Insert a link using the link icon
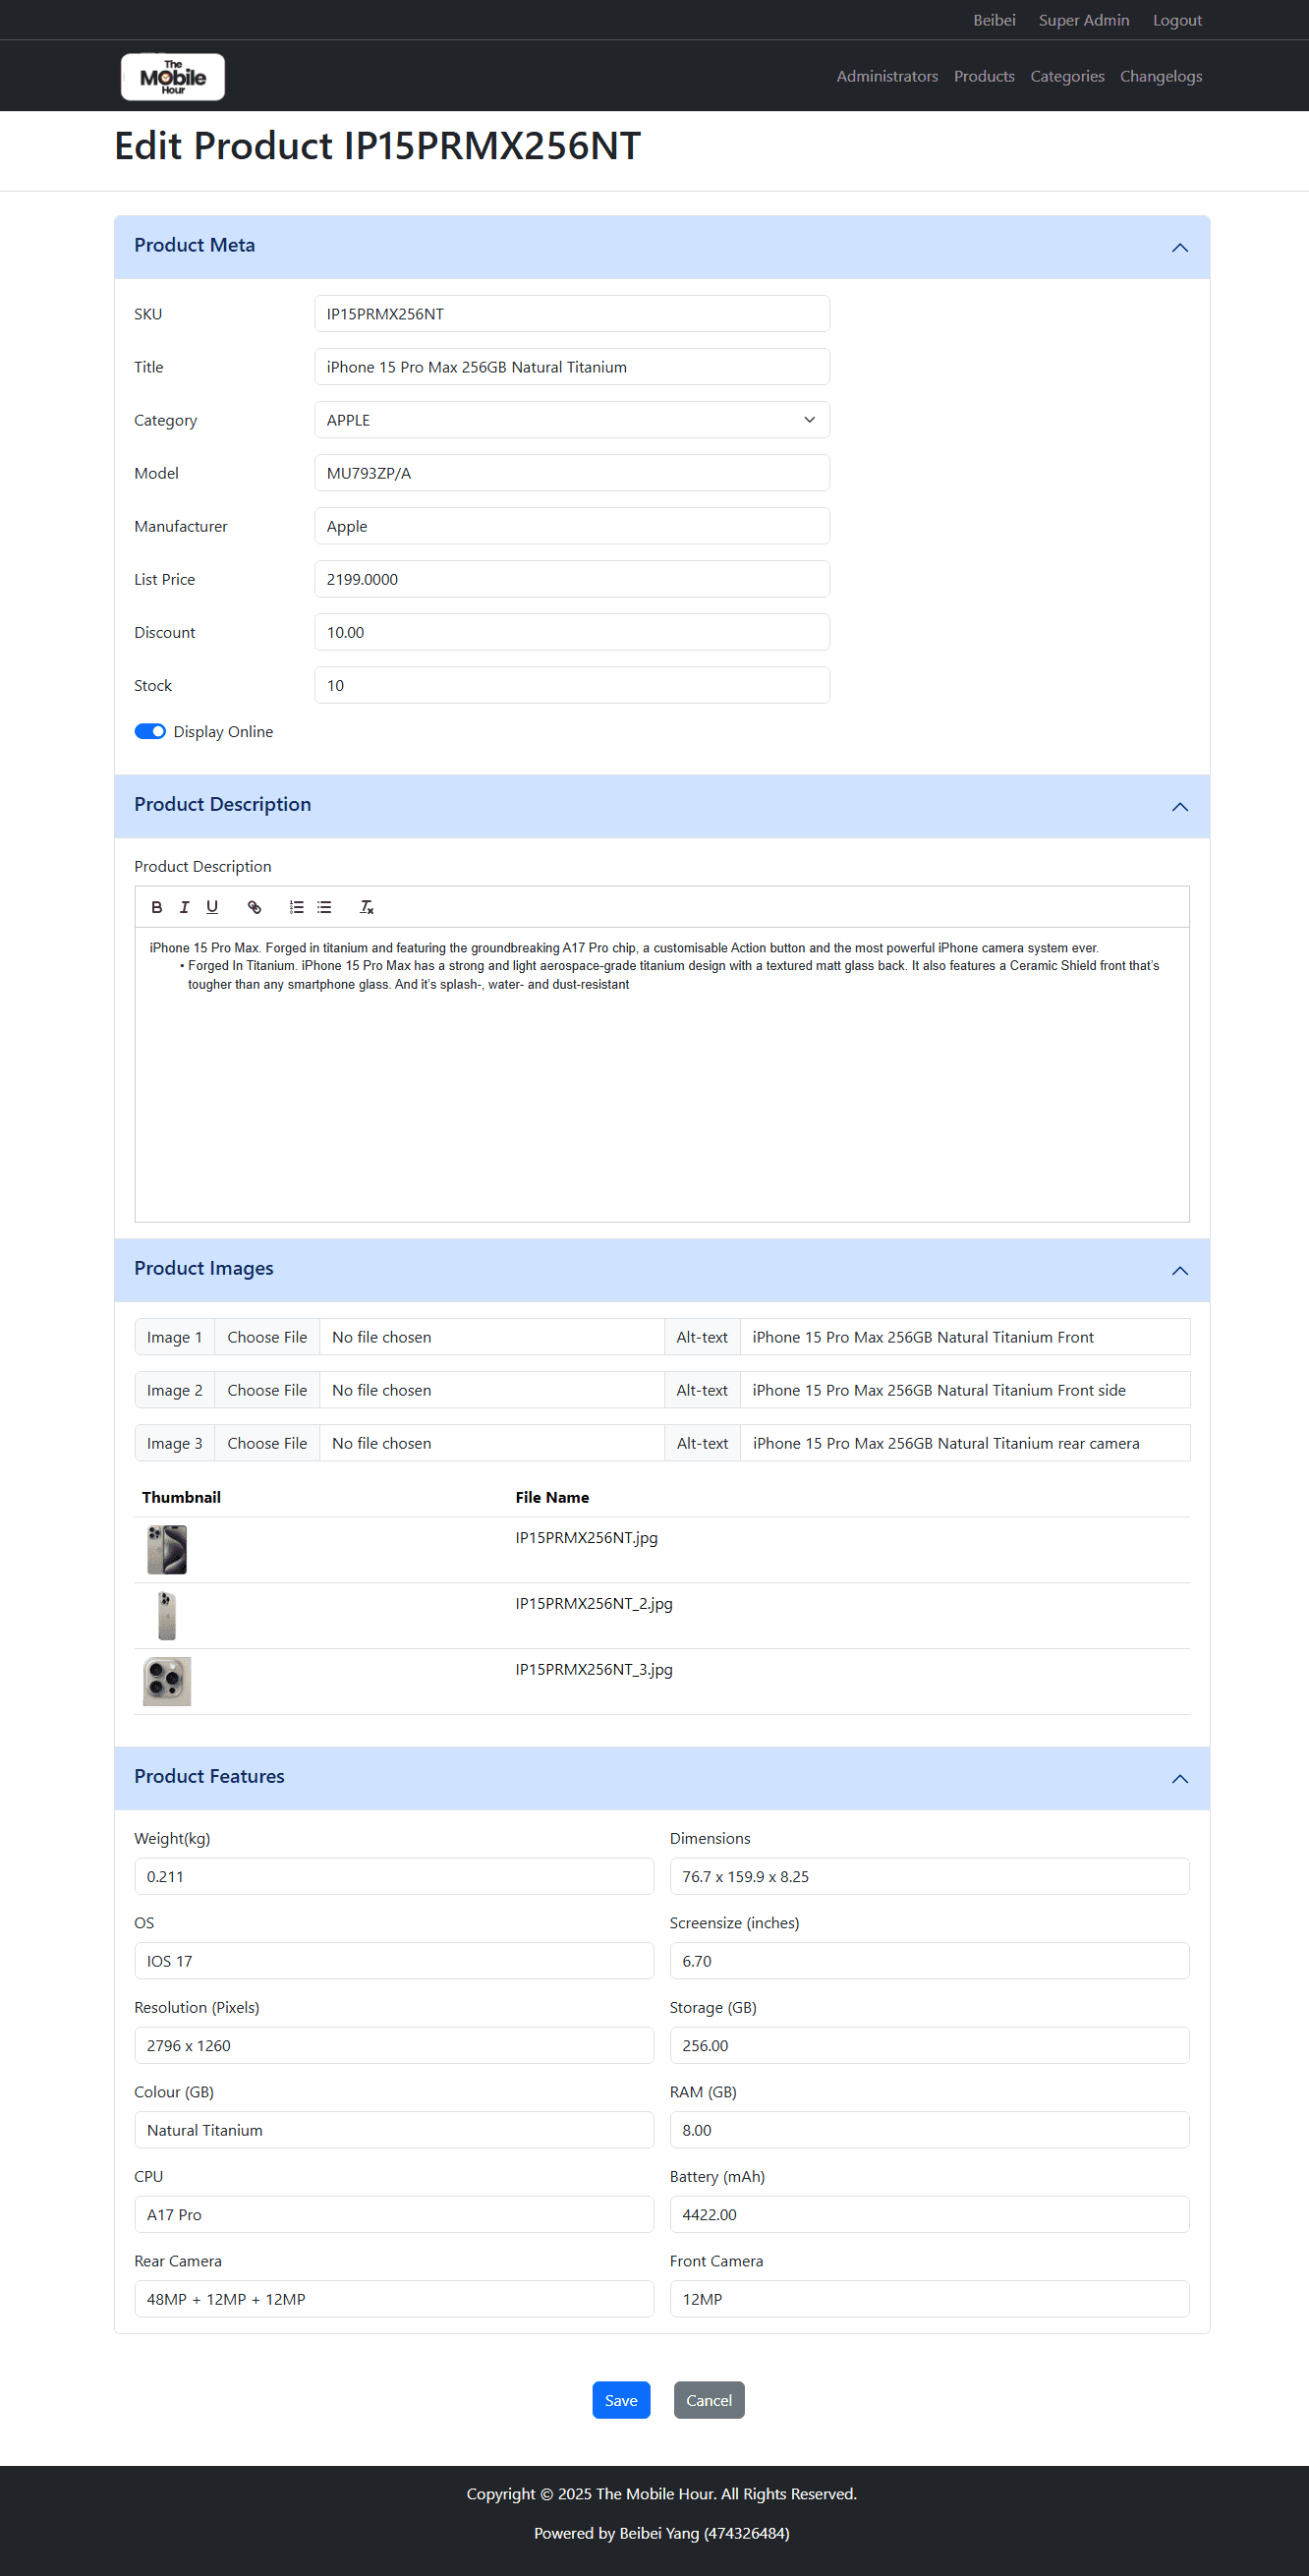 coord(254,907)
